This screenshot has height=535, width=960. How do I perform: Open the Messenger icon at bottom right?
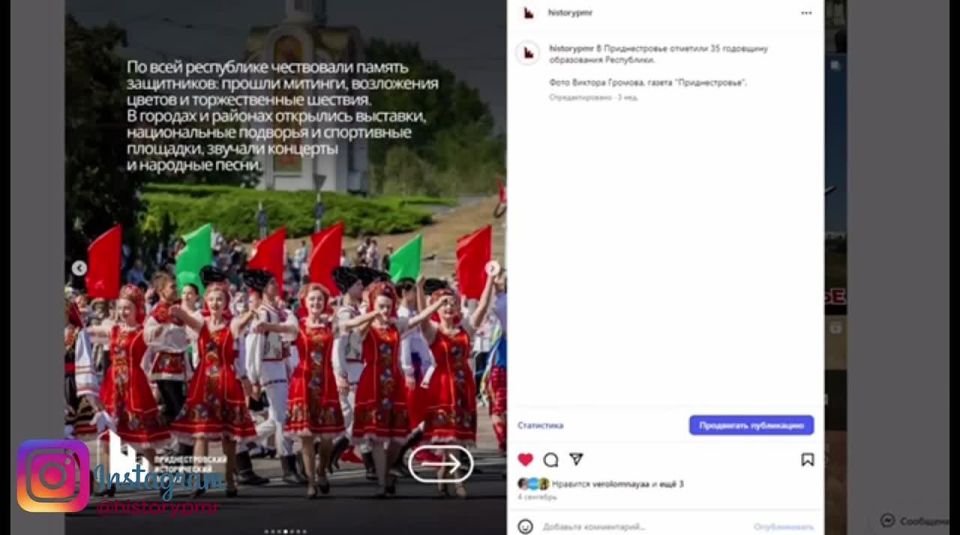coord(887,521)
